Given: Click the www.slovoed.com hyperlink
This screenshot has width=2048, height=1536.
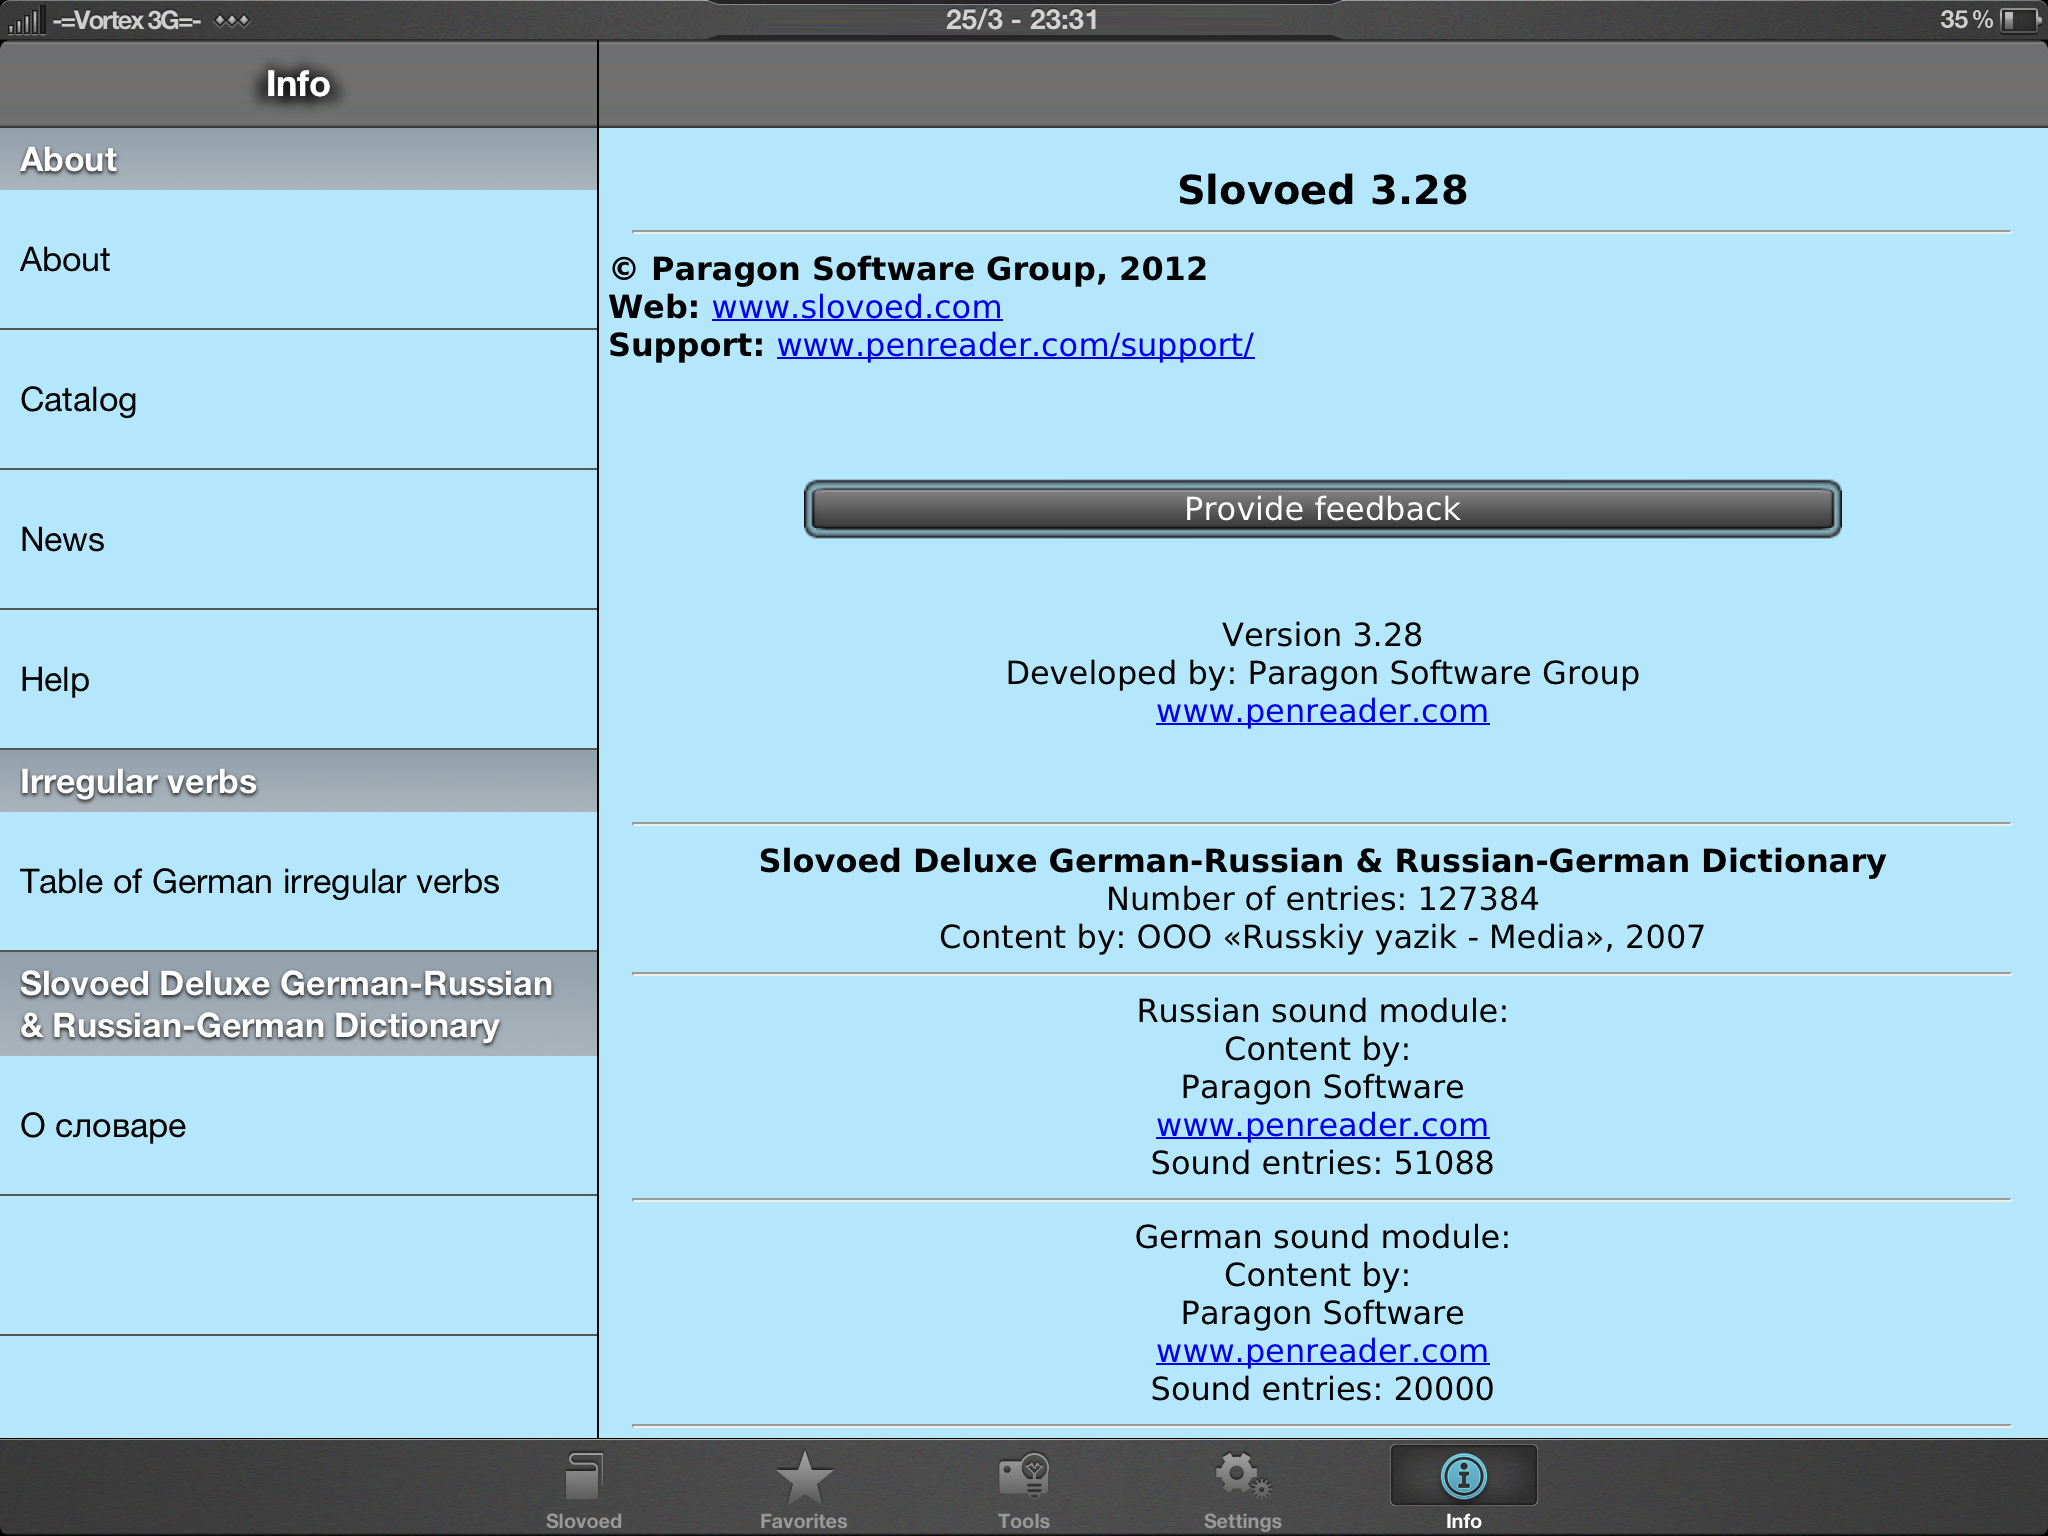Looking at the screenshot, I should [x=861, y=308].
